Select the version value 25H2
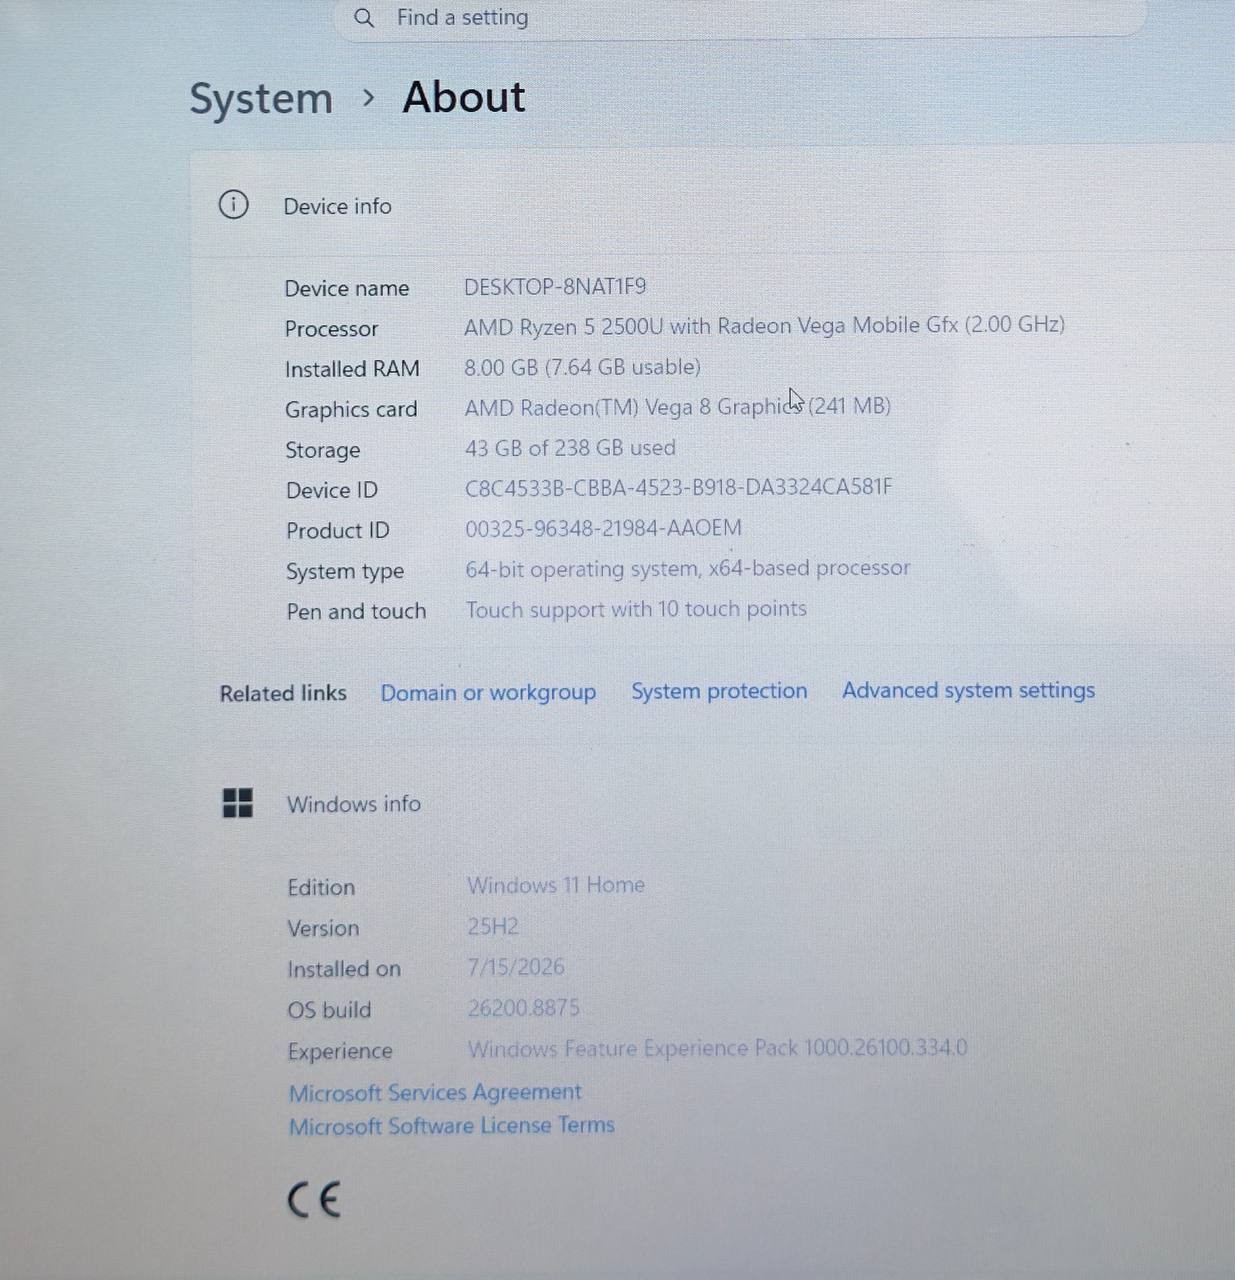Image resolution: width=1235 pixels, height=1280 pixels. coord(493,927)
